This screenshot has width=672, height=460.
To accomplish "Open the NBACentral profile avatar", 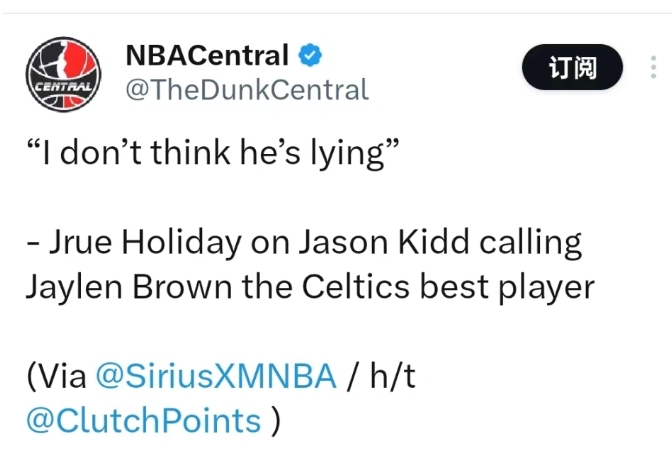I will pos(63,71).
